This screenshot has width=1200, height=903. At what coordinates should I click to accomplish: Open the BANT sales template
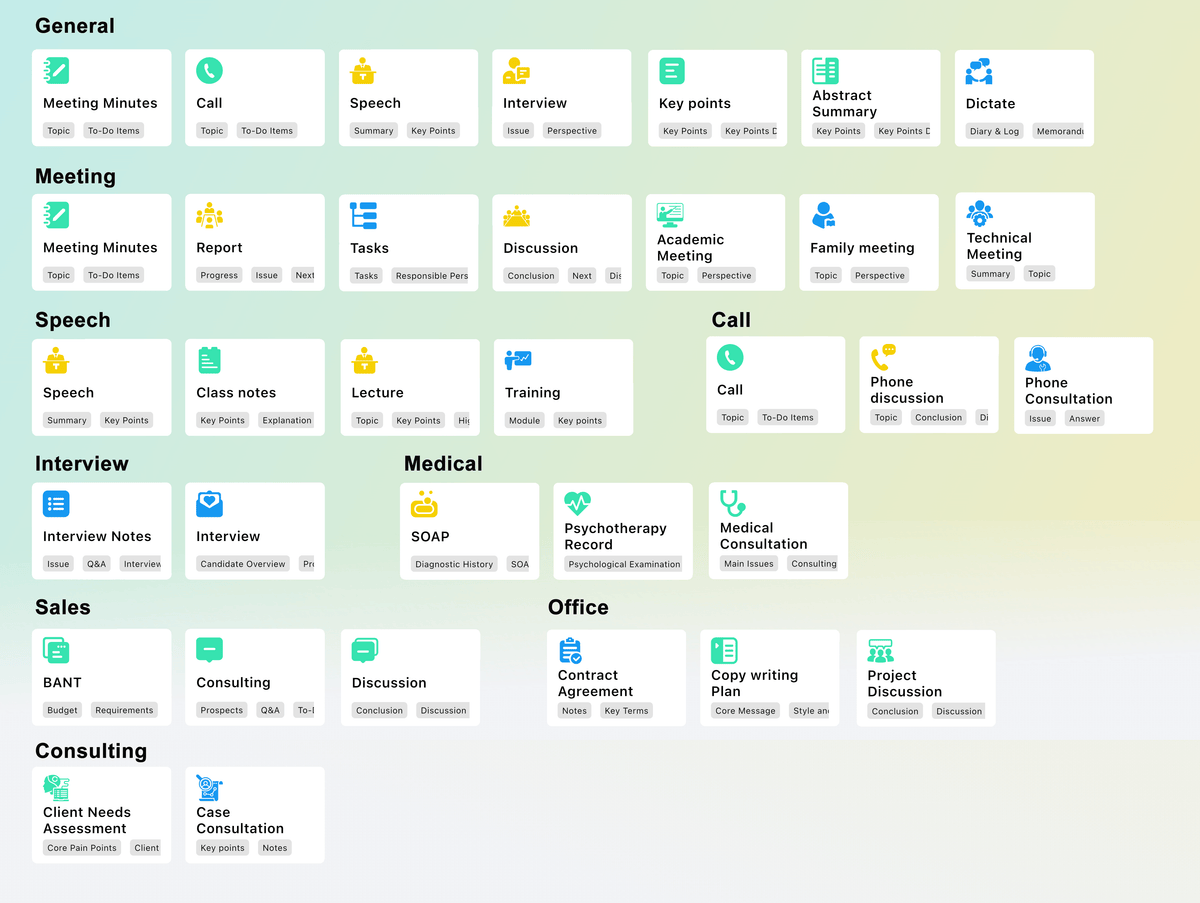pyautogui.click(x=101, y=677)
